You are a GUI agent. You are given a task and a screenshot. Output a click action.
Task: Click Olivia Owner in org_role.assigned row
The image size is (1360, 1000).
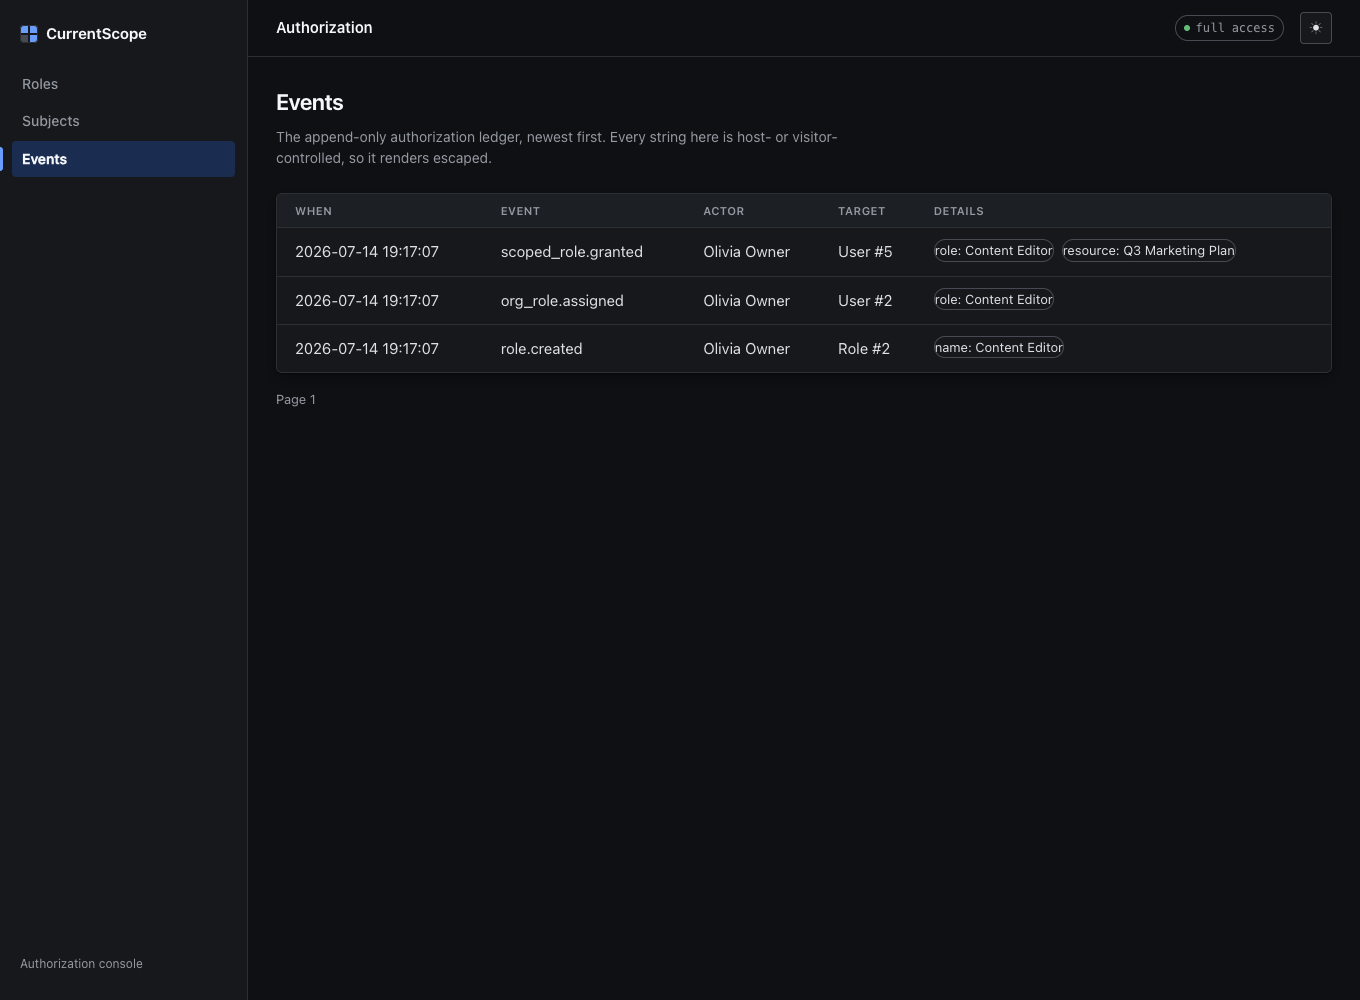point(746,301)
